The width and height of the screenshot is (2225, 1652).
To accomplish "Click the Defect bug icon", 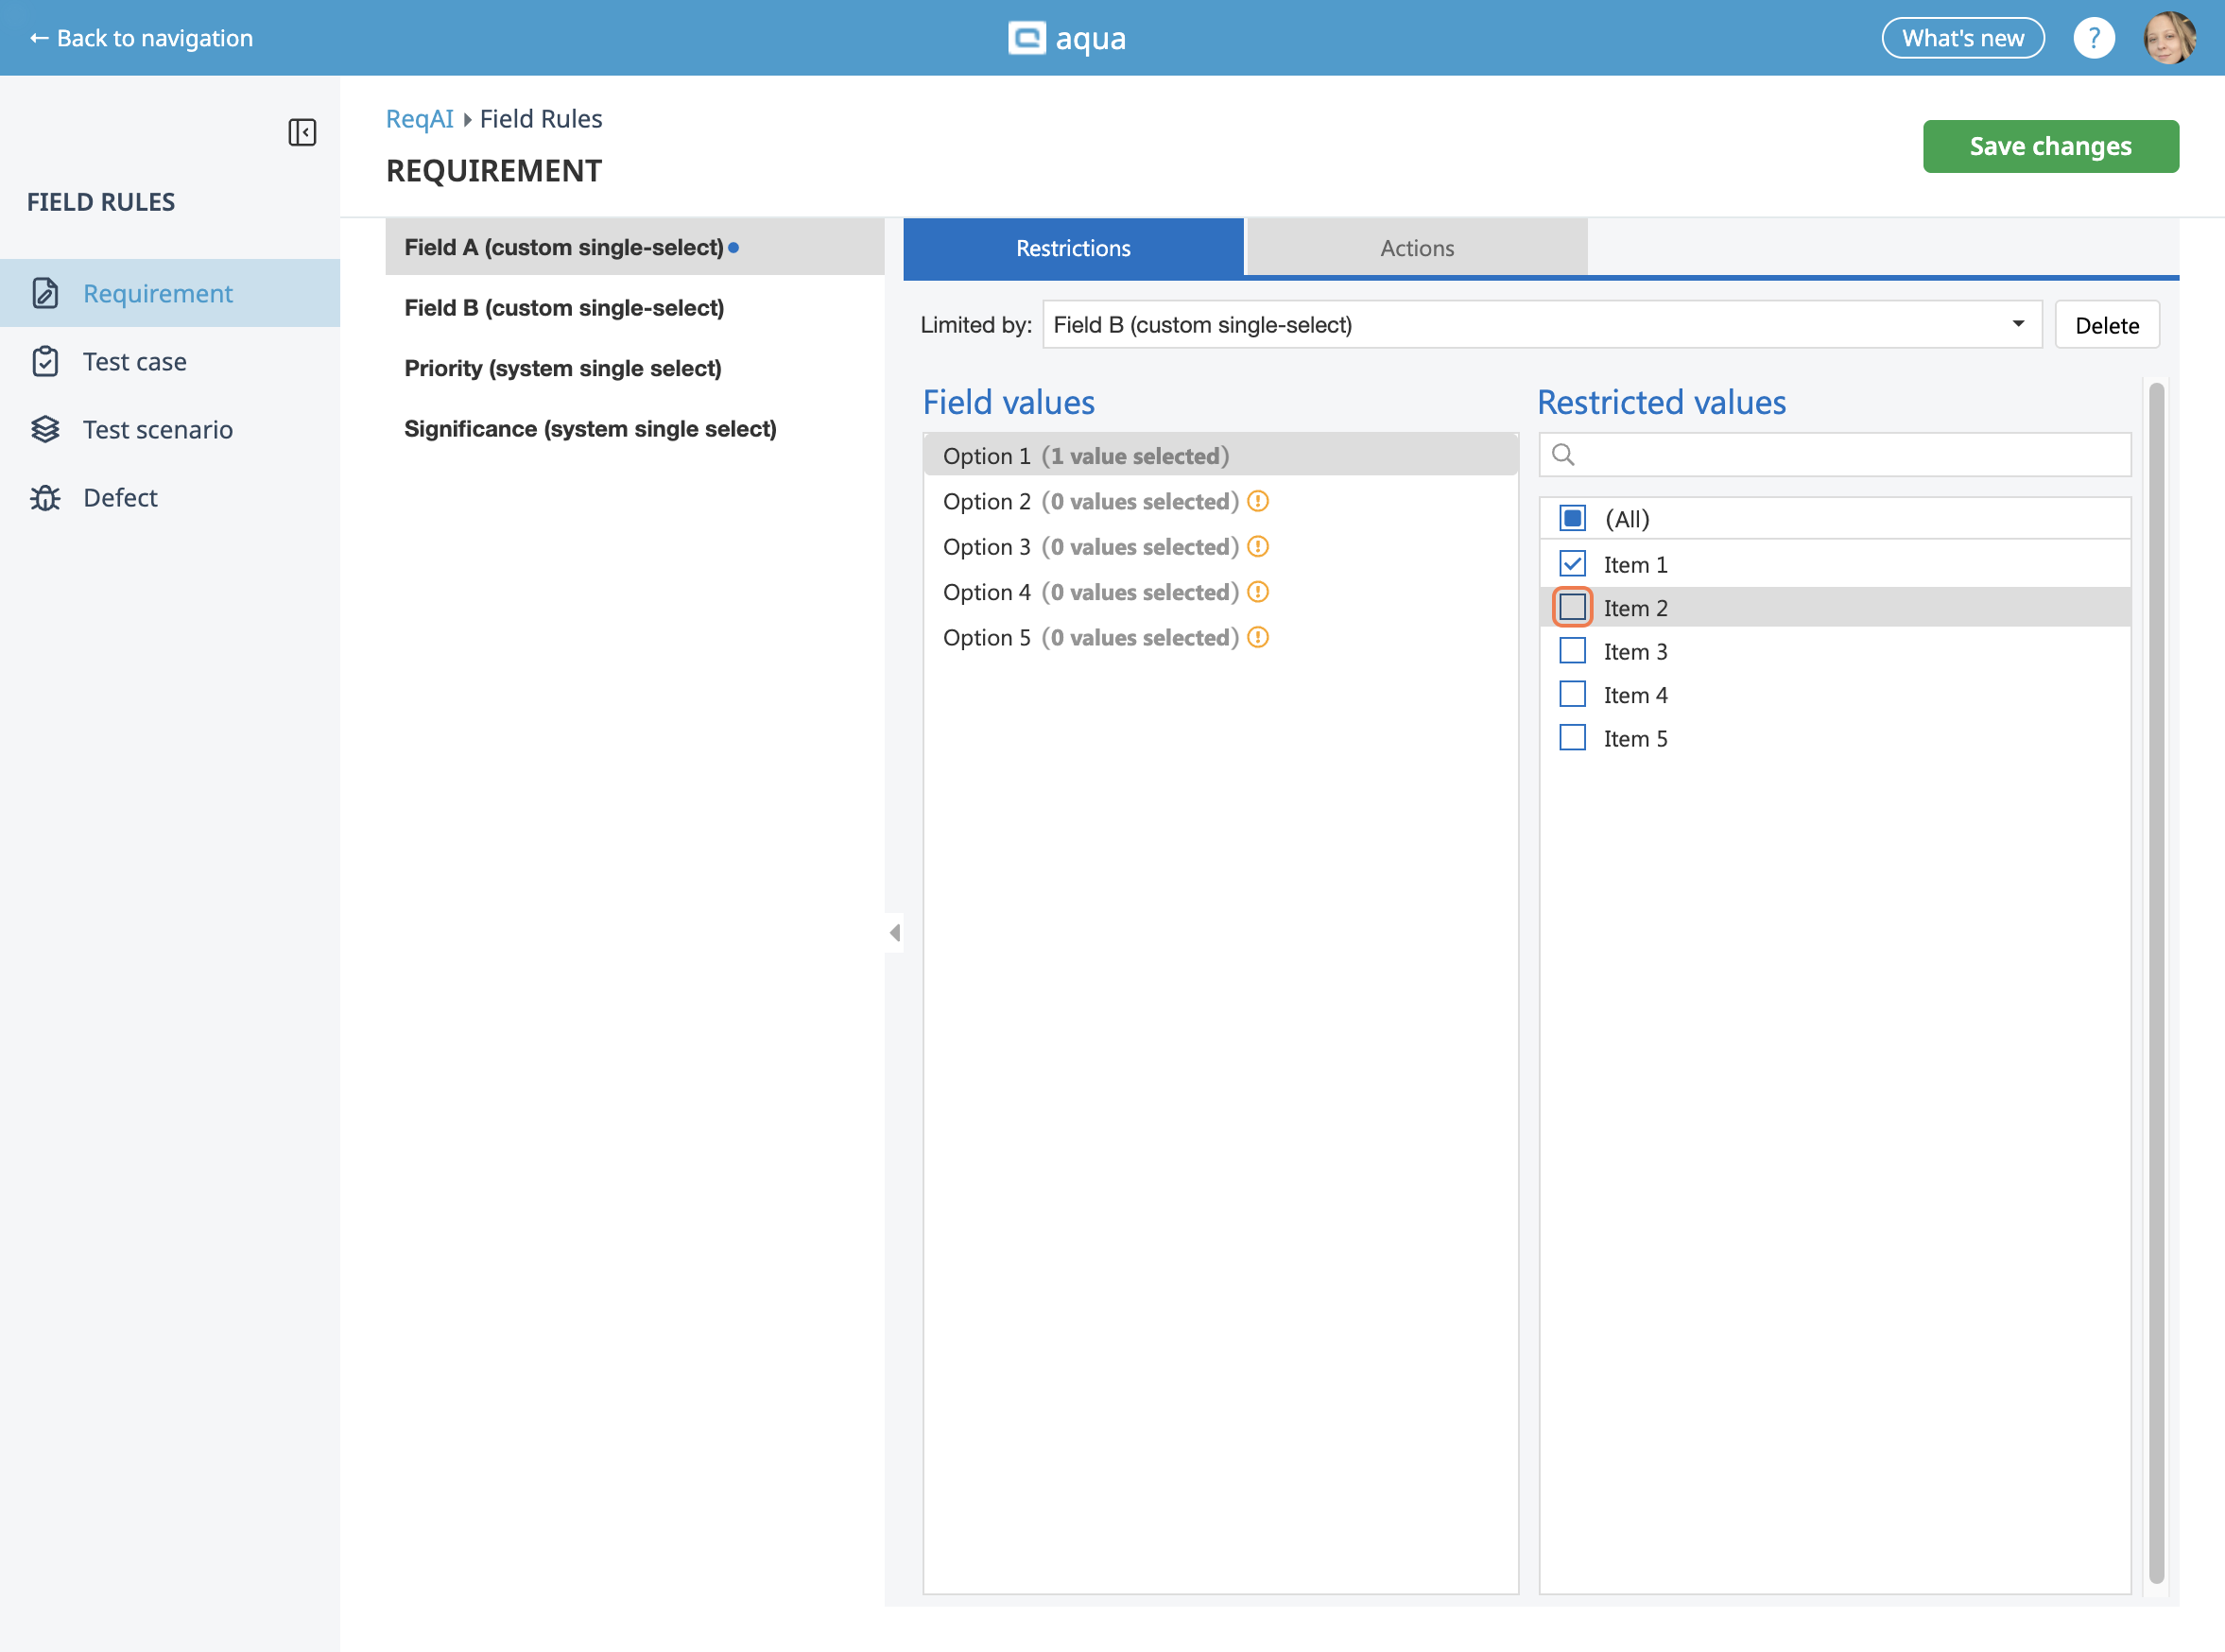I will tap(45, 497).
